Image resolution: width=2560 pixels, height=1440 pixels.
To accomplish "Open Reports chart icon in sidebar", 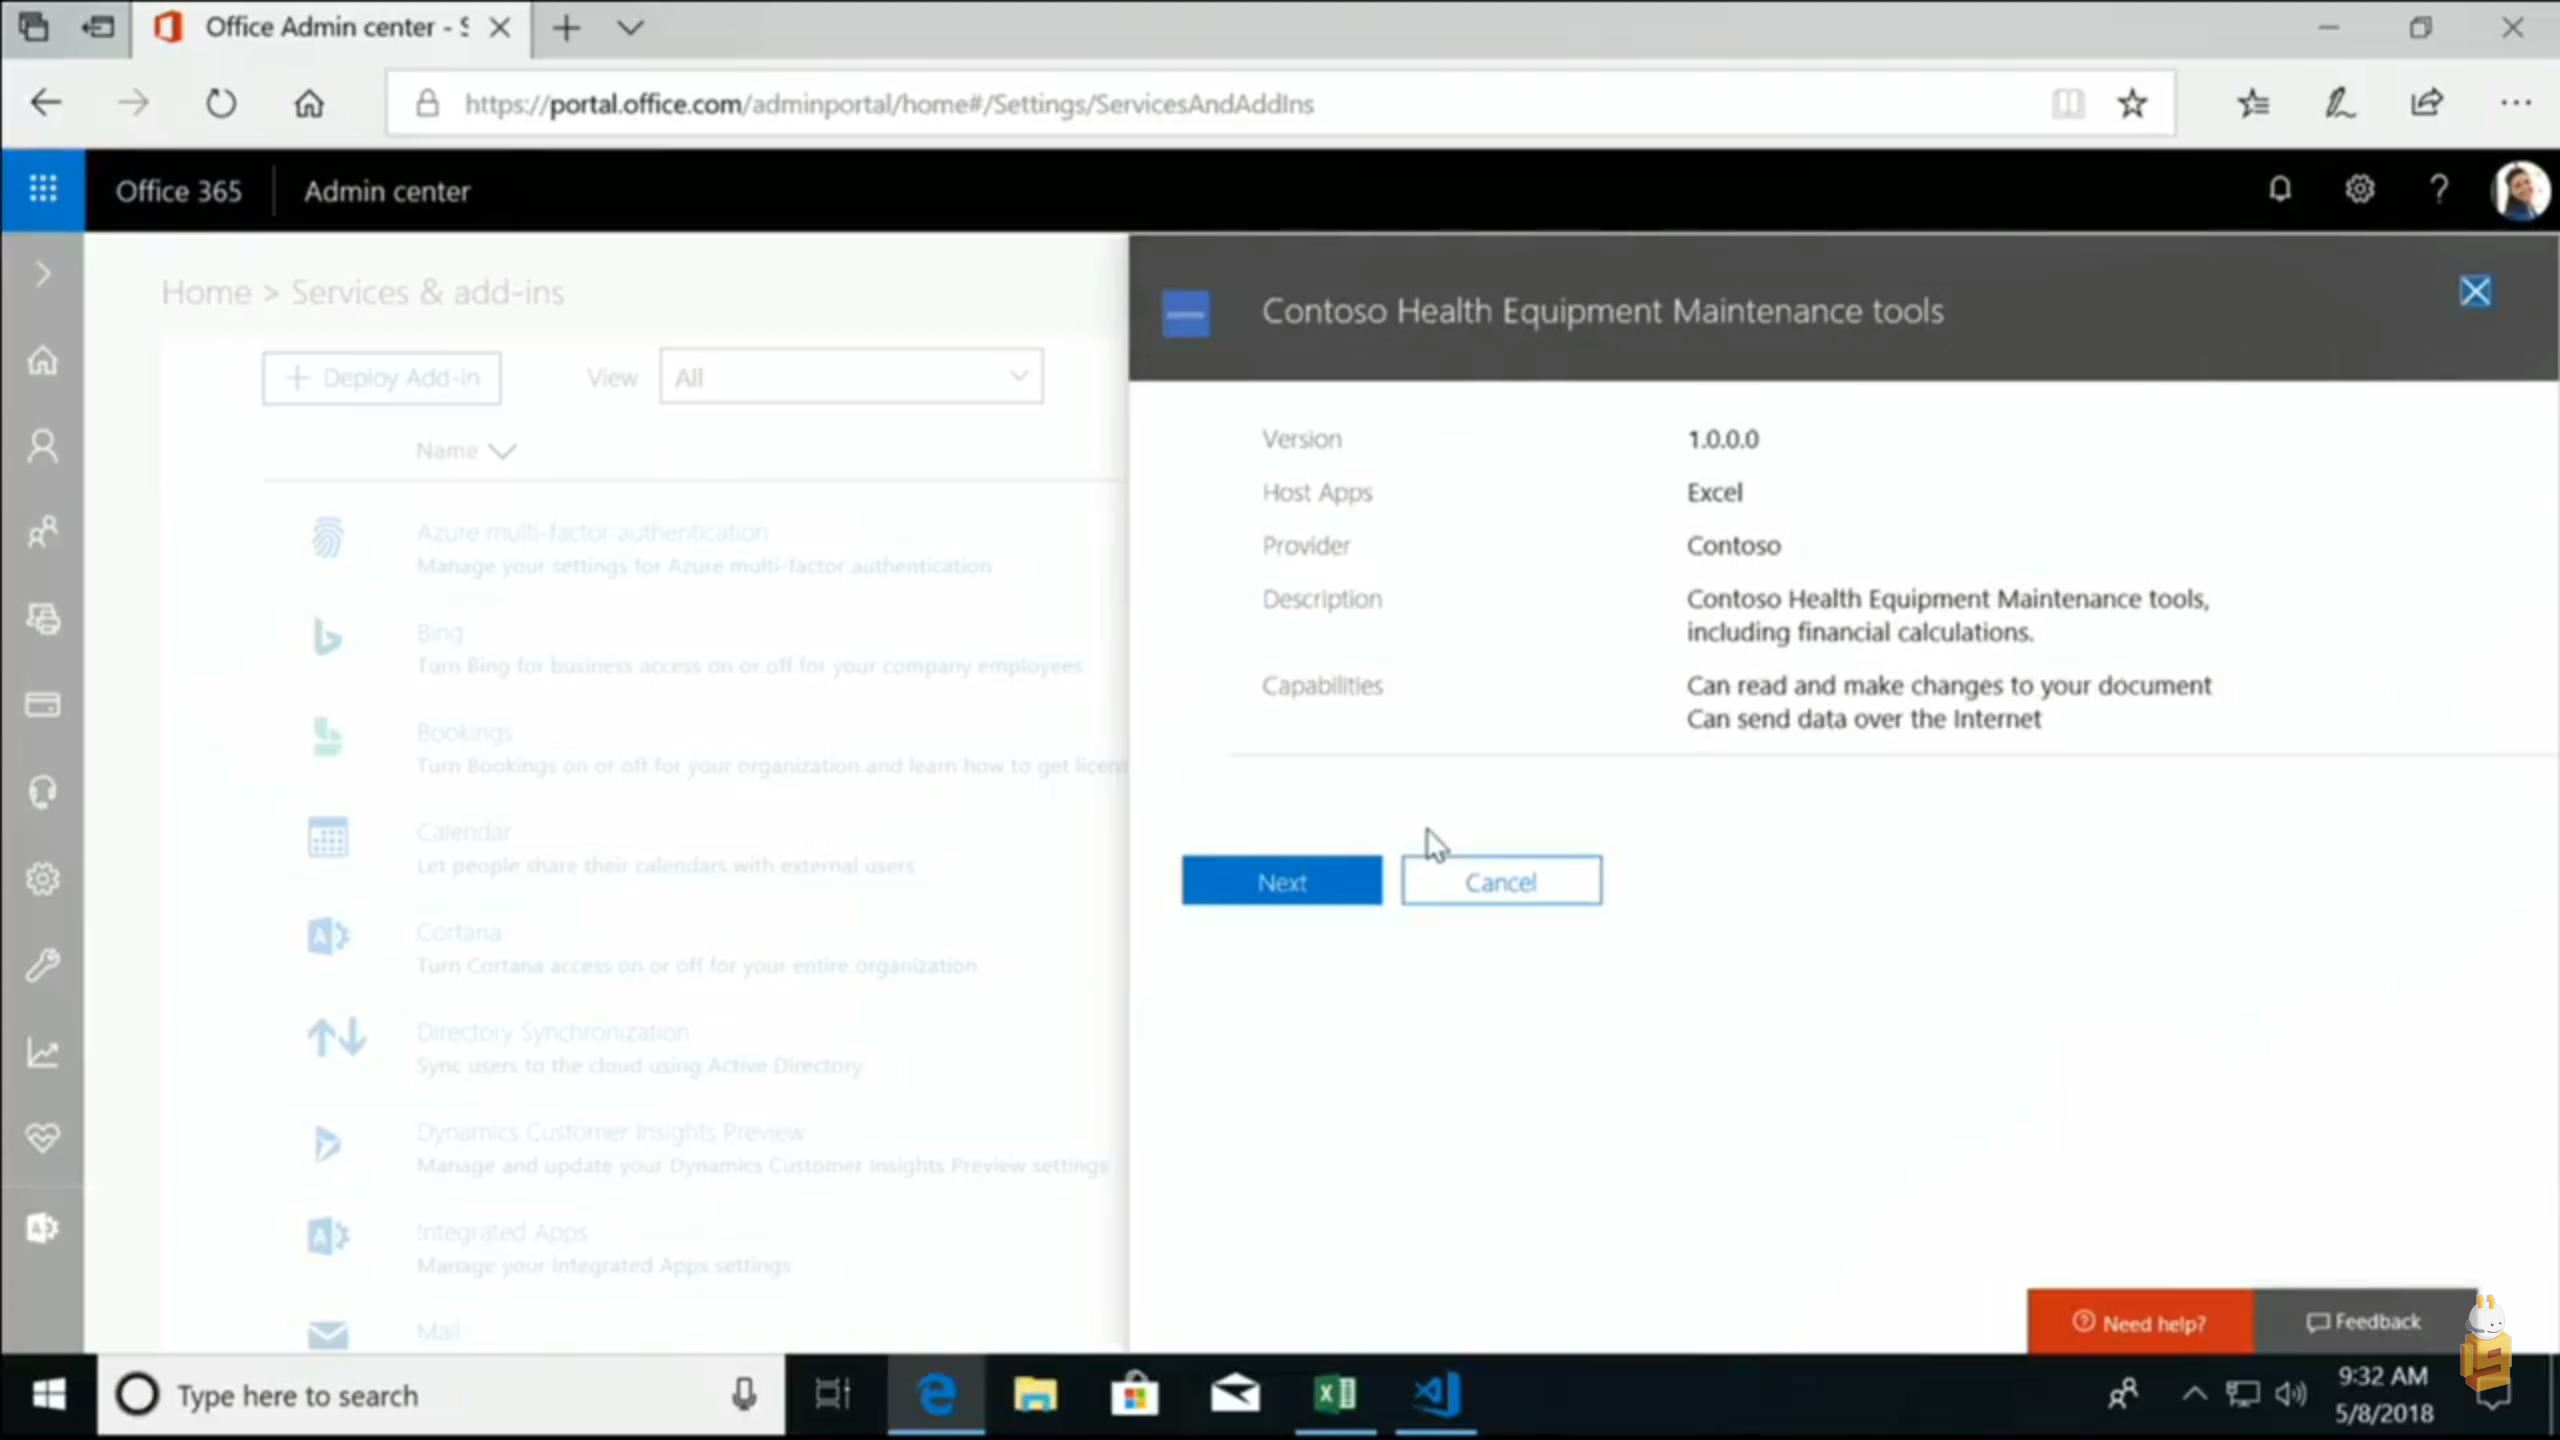I will [42, 1052].
